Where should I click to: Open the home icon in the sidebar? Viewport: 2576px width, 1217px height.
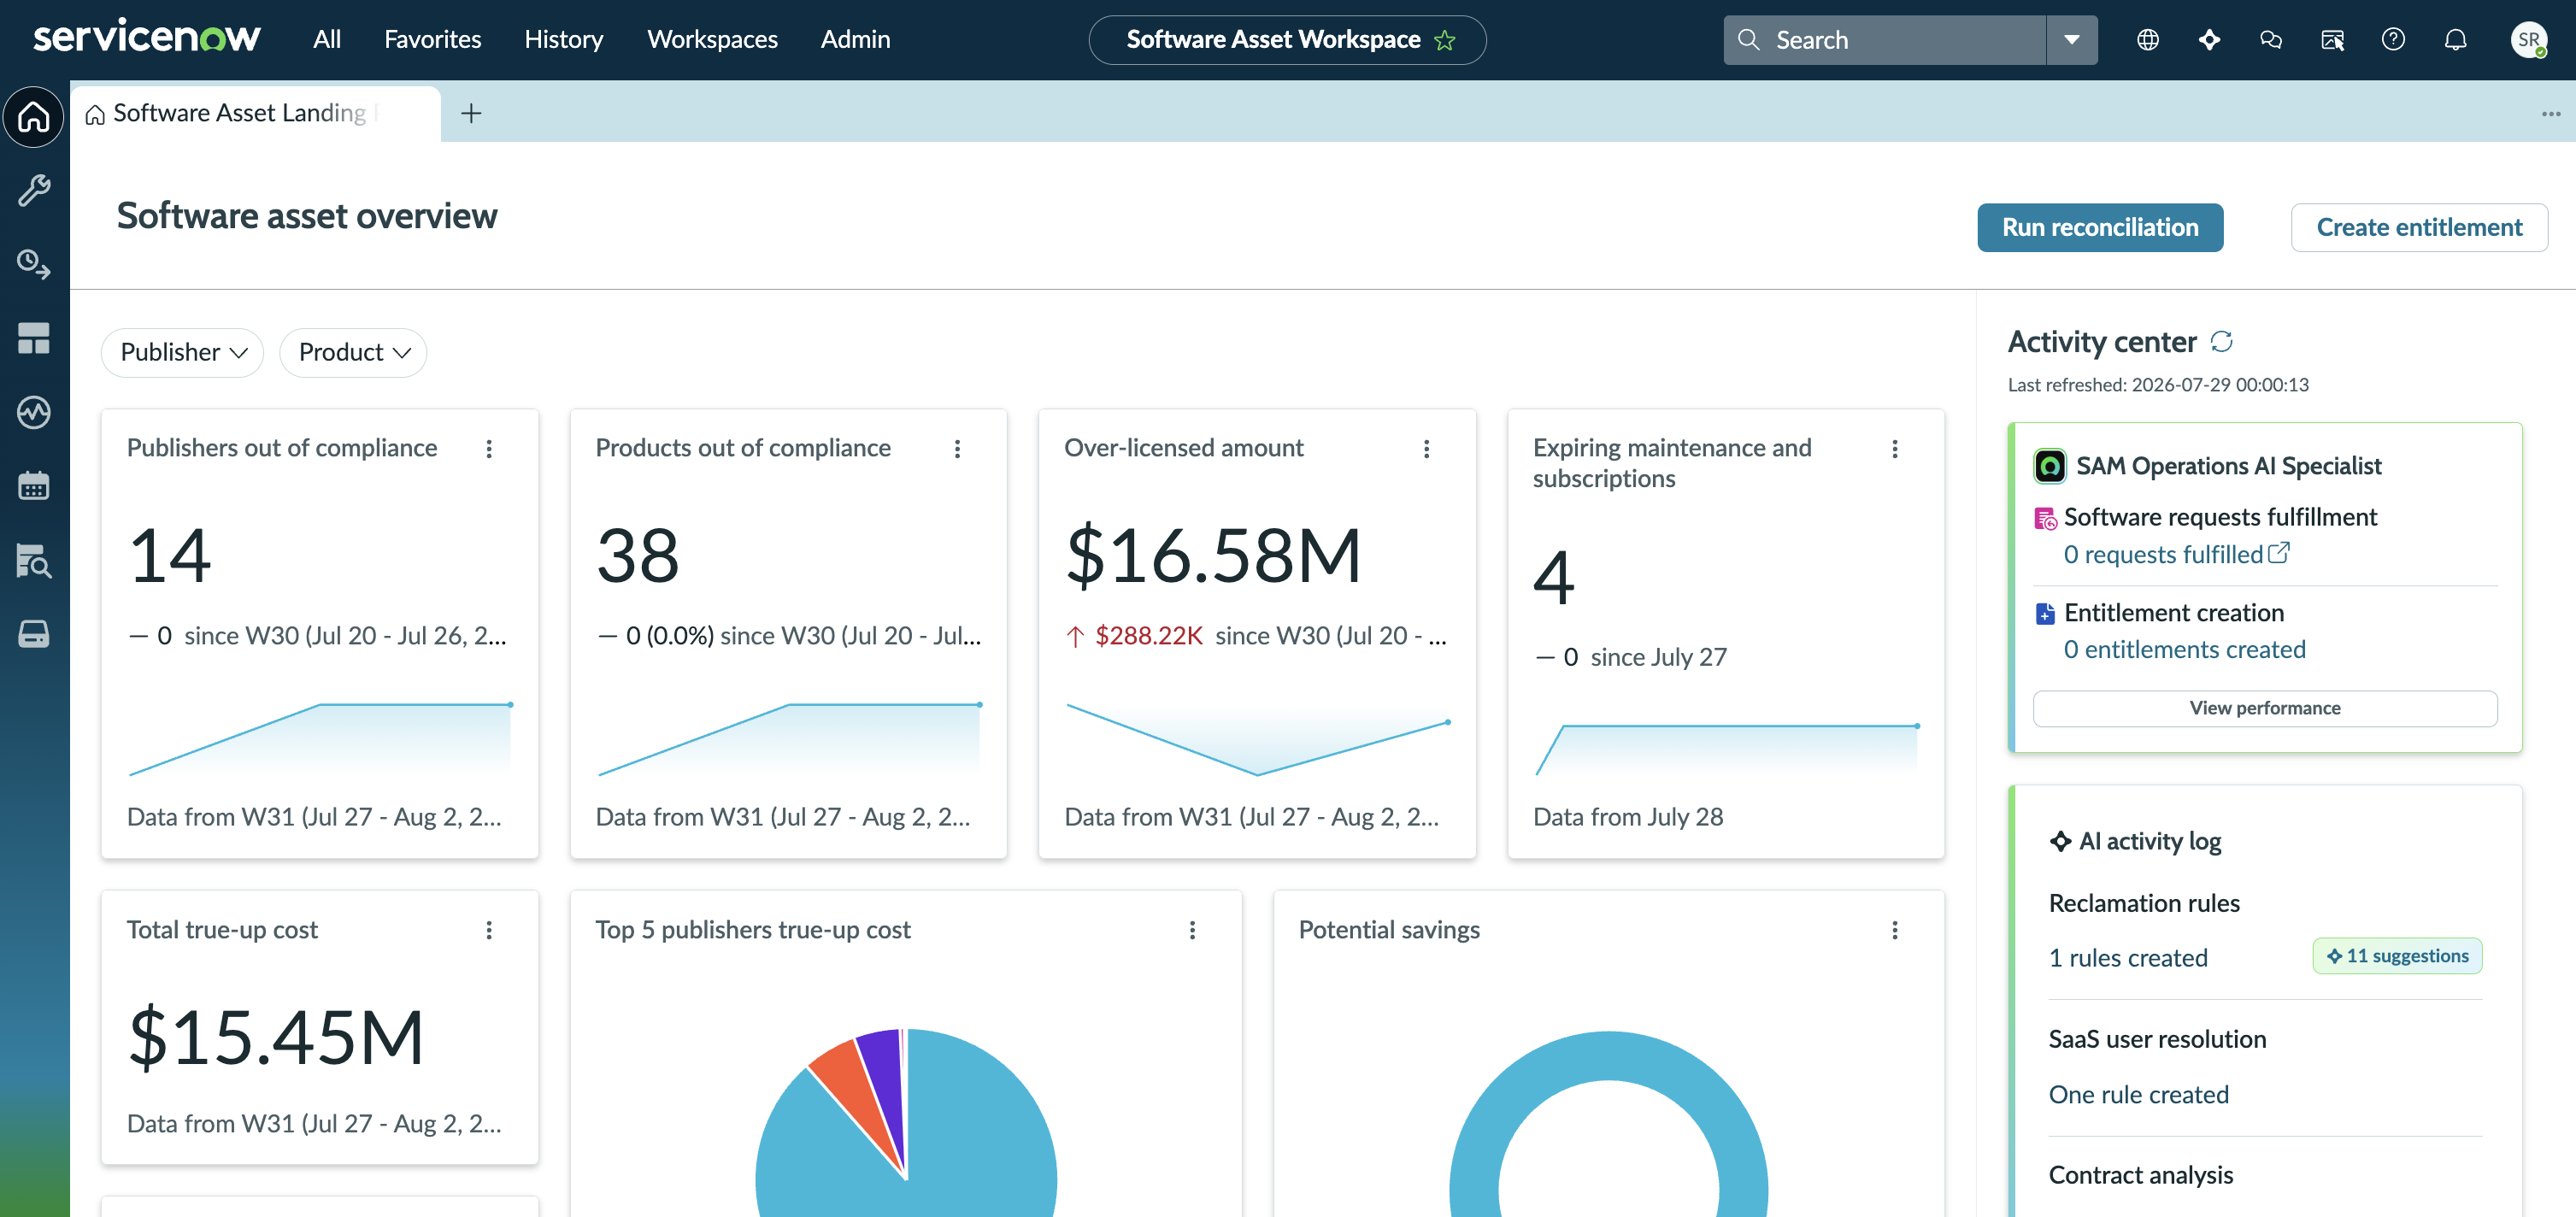pos(34,117)
